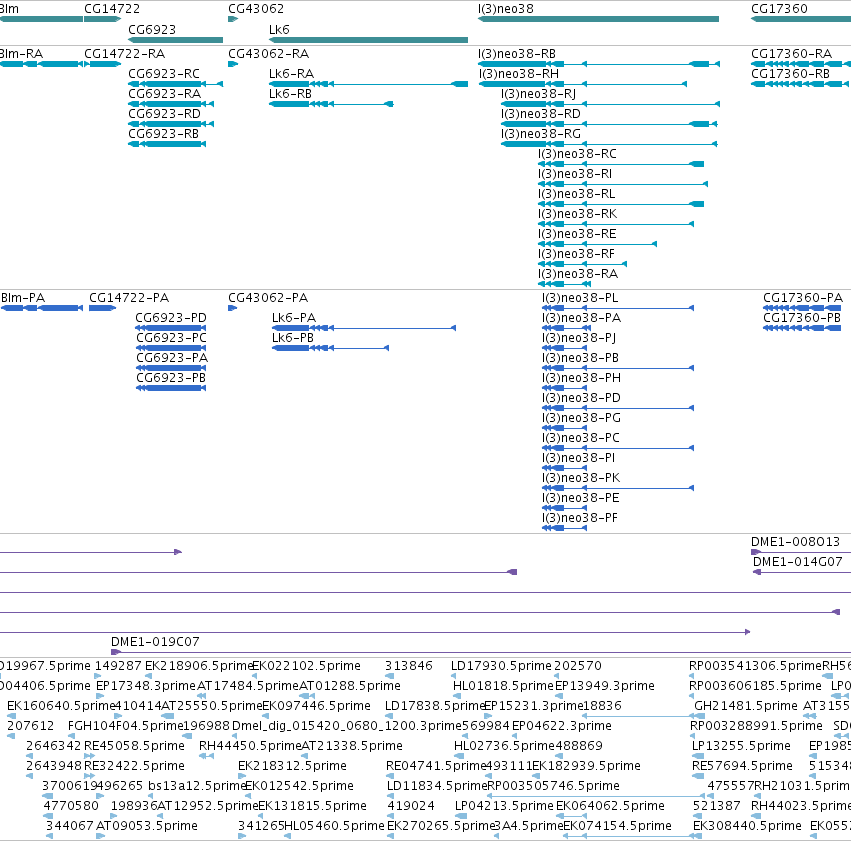This screenshot has width=851, height=841.
Task: Click transcript l(3)neo38-RK
Action: [x=577, y=214]
